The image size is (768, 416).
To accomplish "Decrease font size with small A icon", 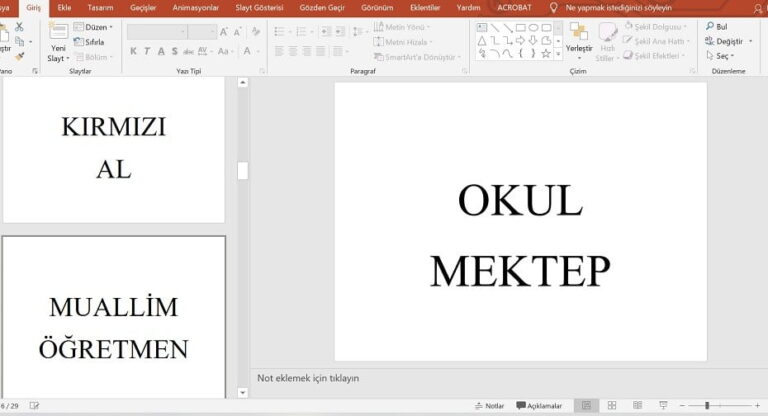I will tap(237, 32).
